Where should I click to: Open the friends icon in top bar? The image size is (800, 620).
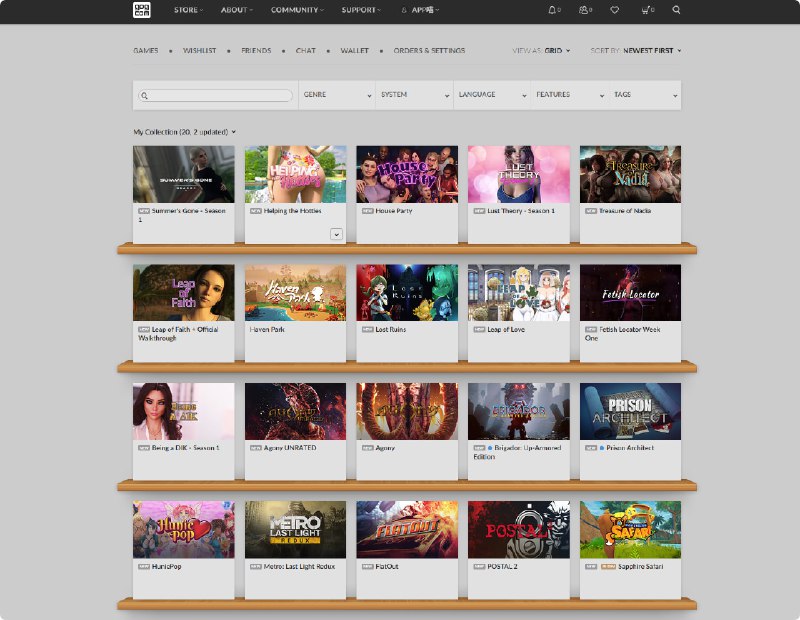click(x=585, y=10)
